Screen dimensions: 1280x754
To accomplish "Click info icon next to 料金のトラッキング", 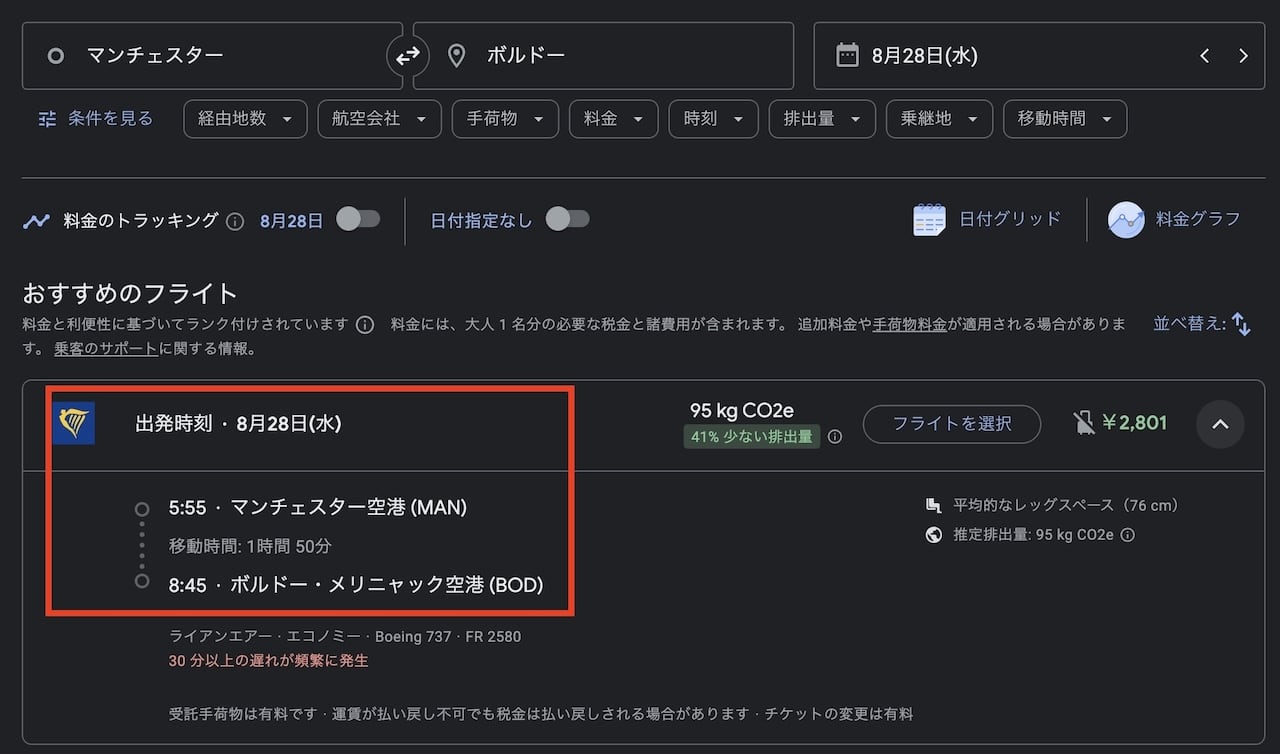I will (x=235, y=221).
